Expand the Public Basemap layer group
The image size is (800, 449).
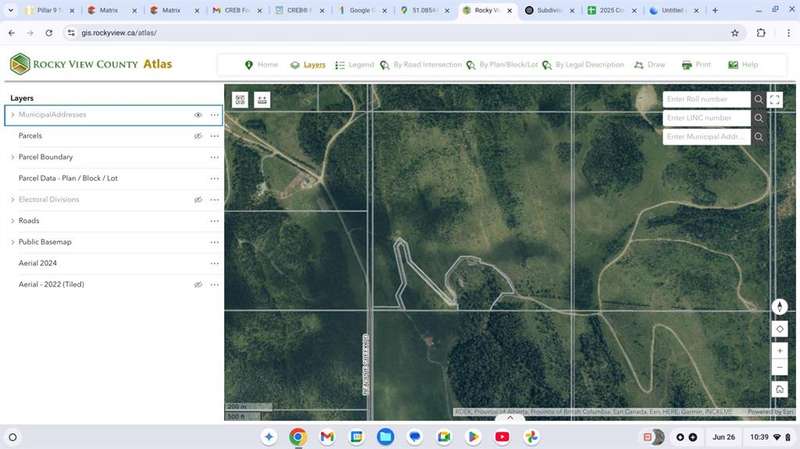coord(13,242)
